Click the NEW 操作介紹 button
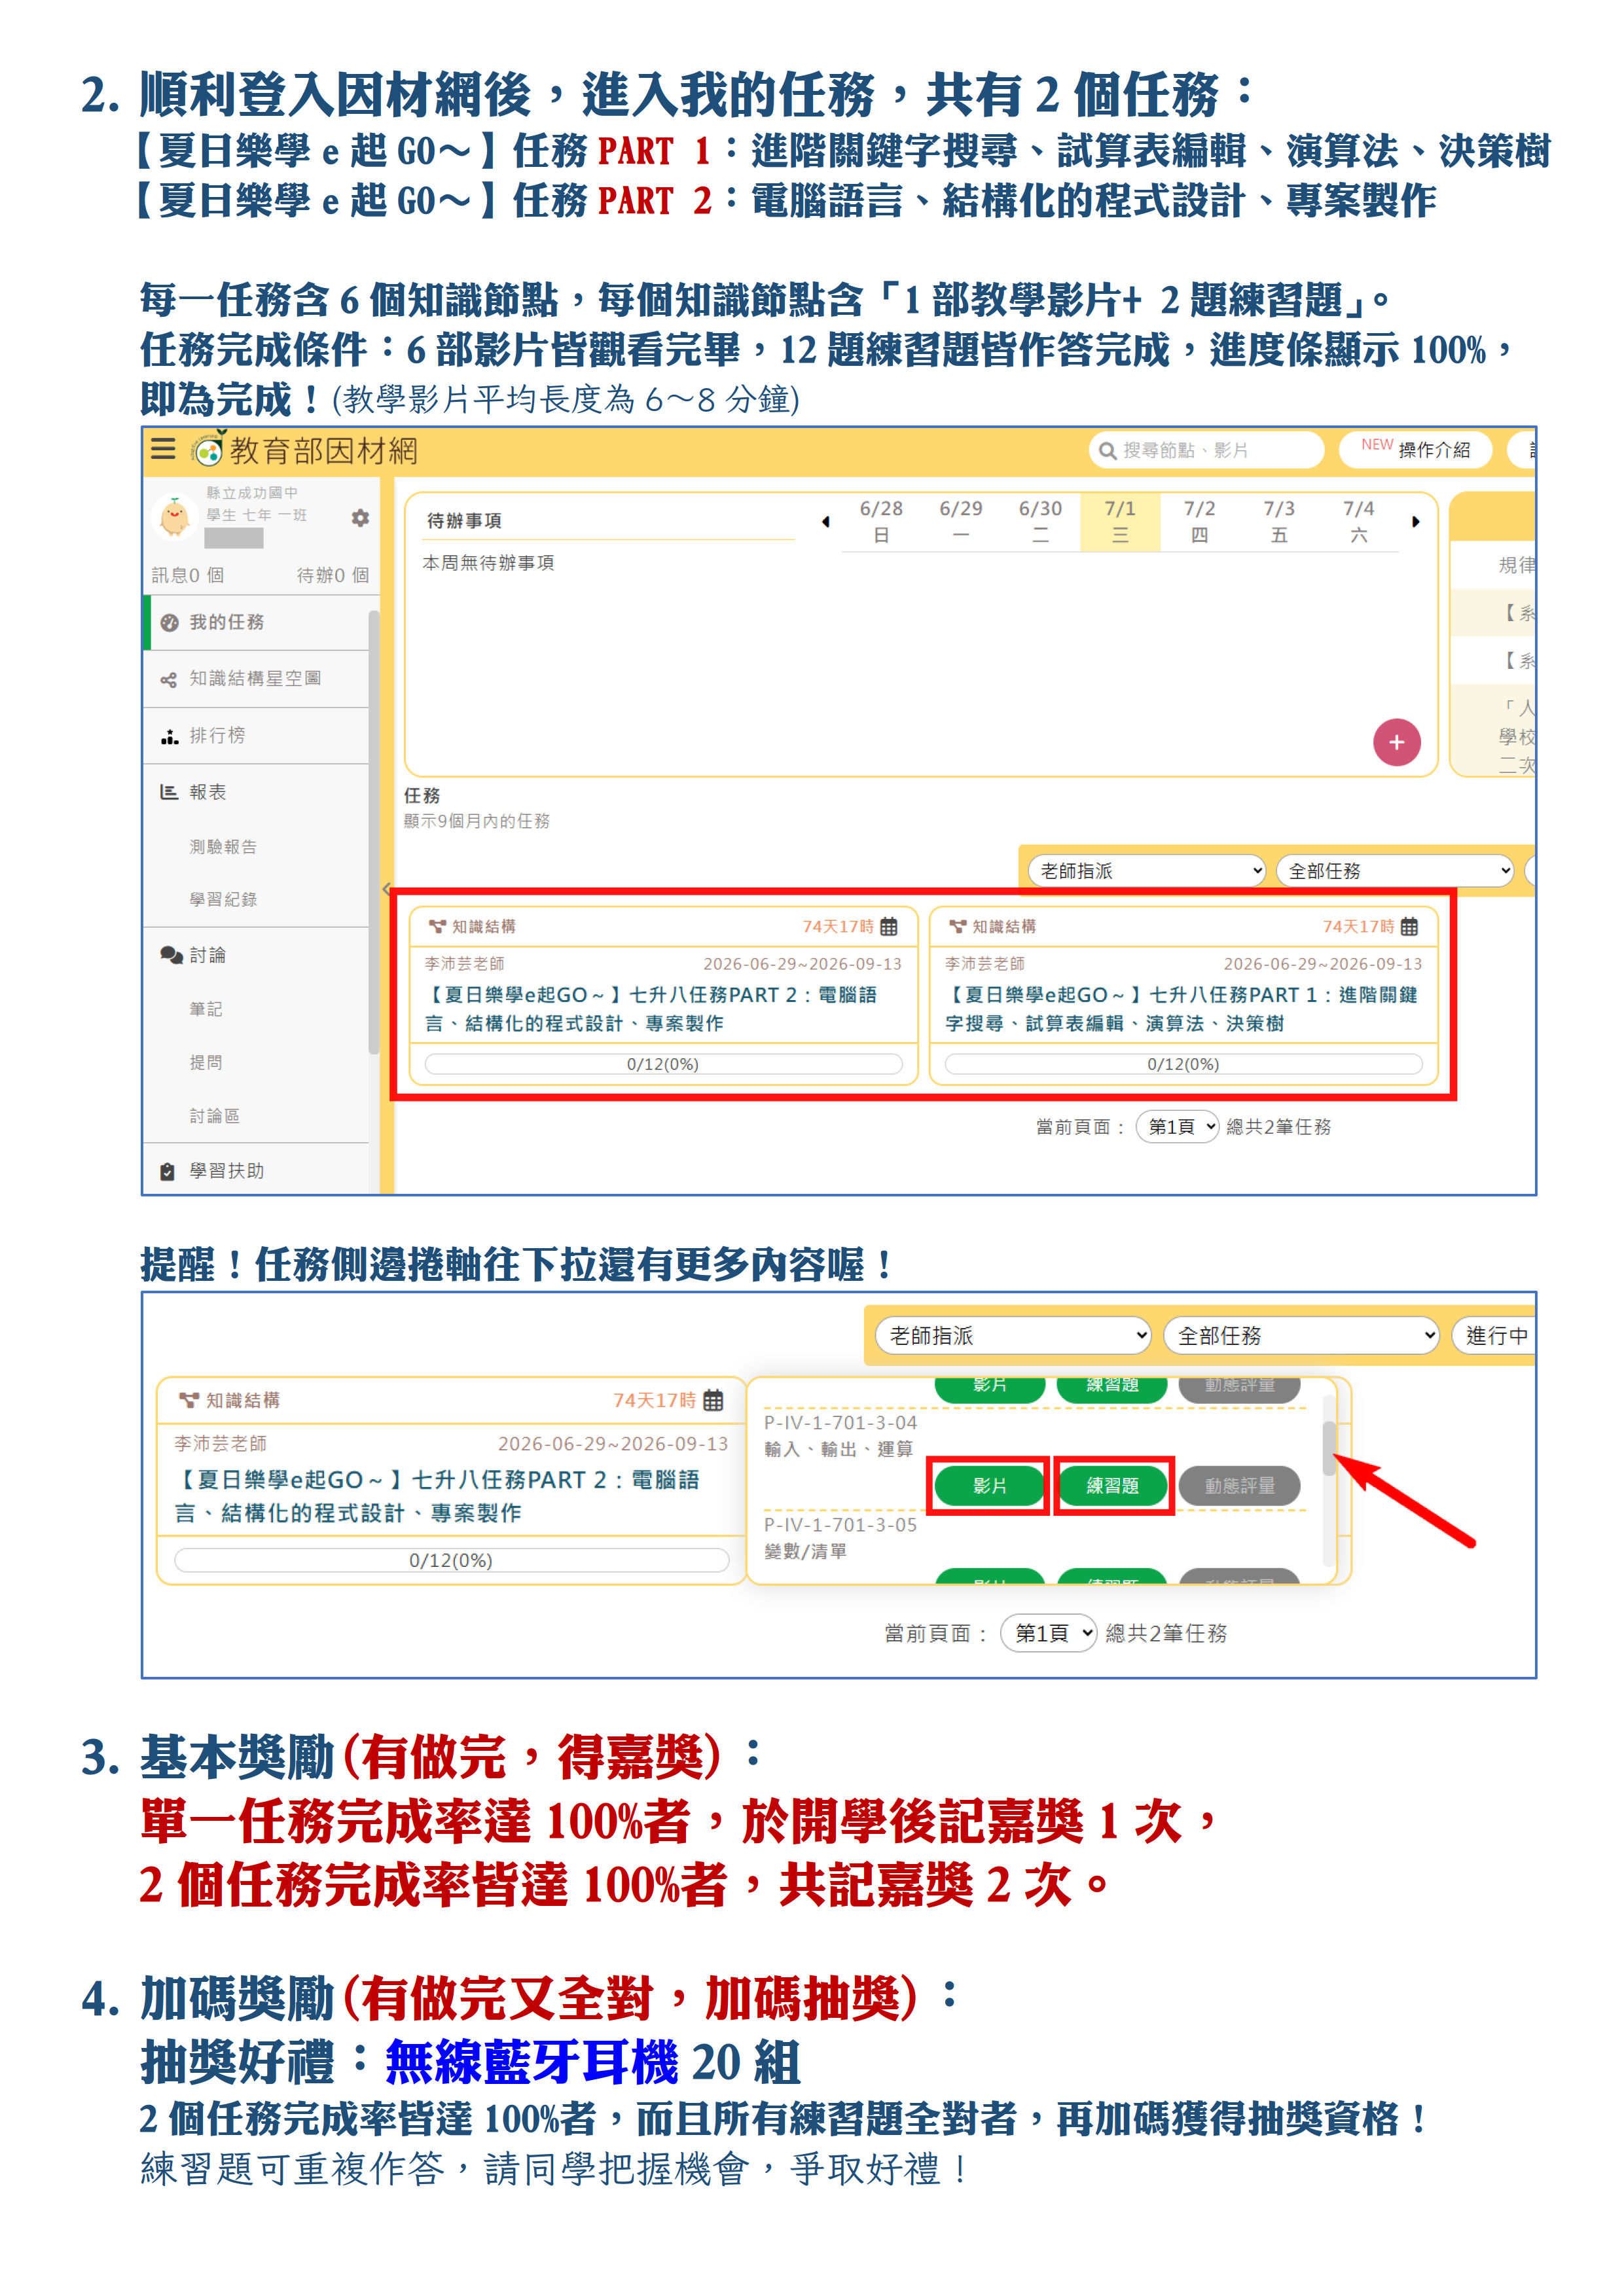 point(1415,449)
